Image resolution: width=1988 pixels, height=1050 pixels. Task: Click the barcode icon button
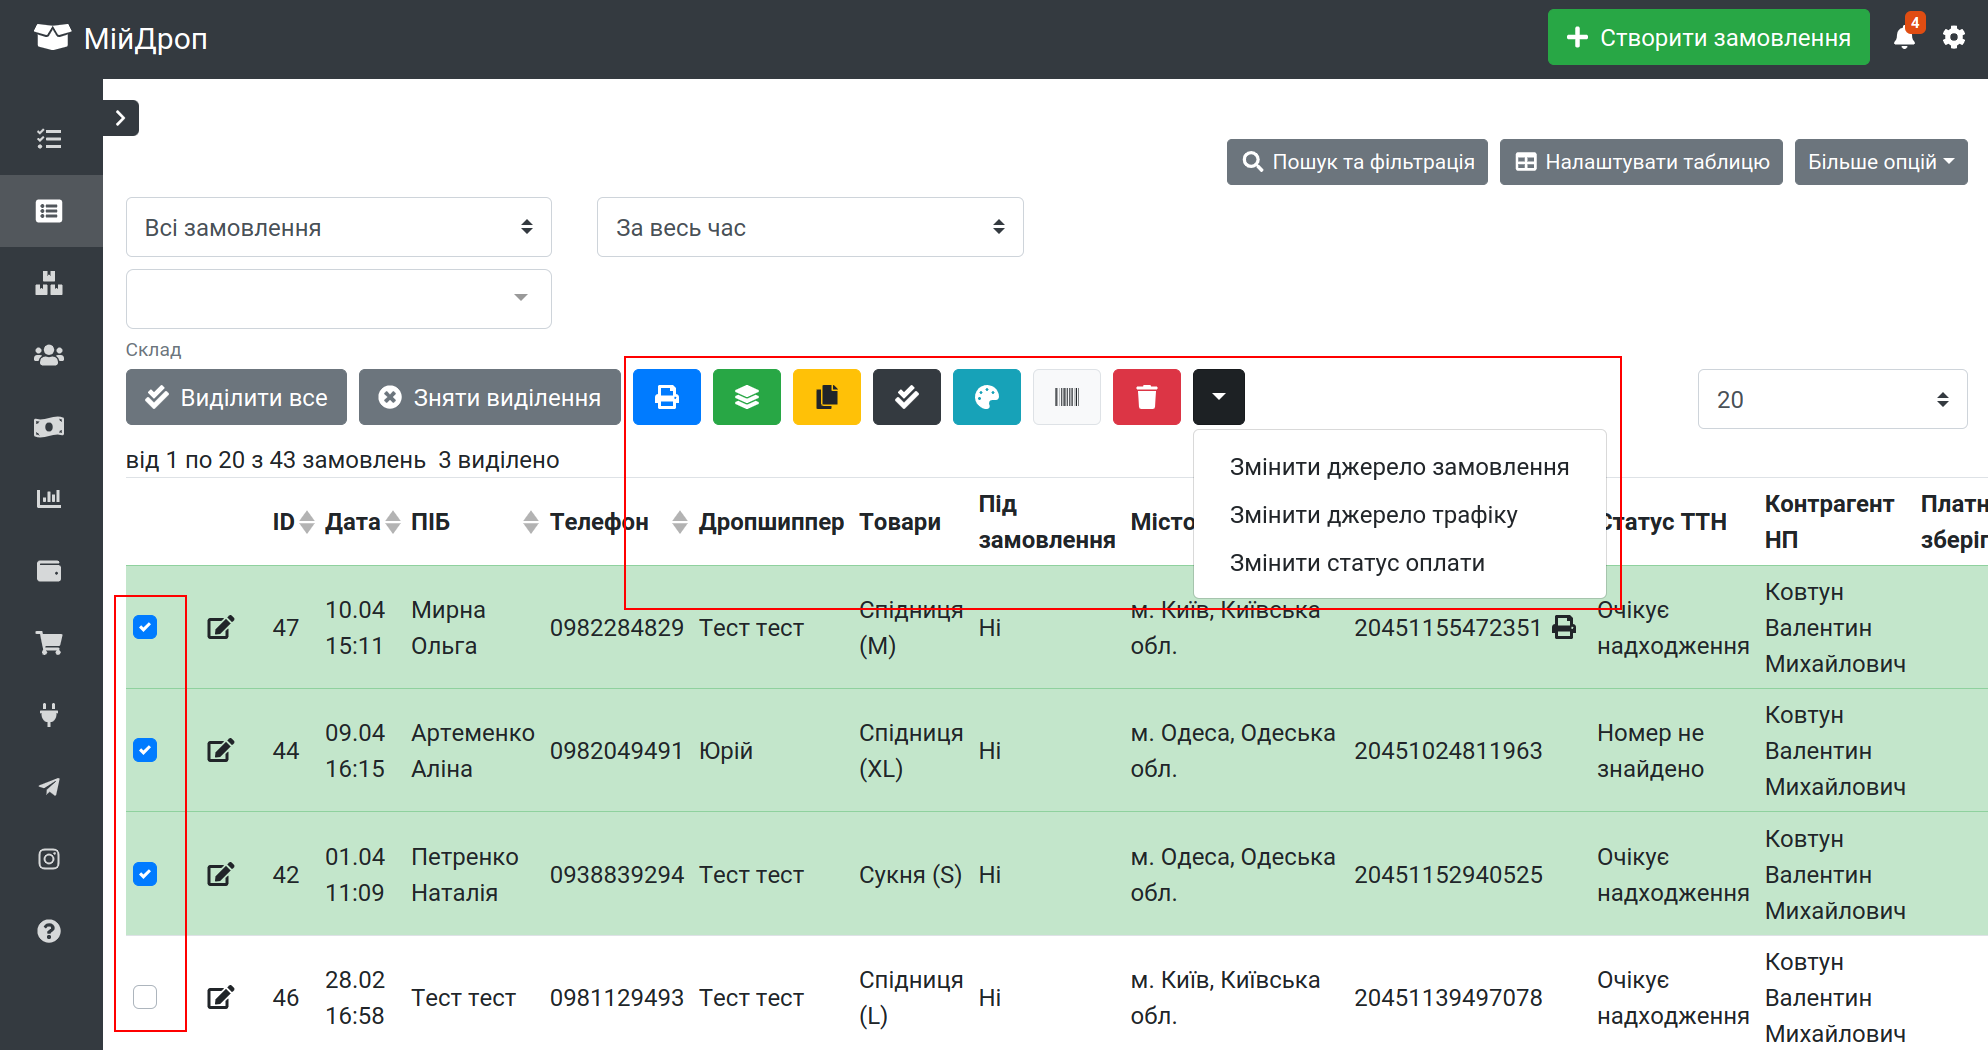click(x=1067, y=397)
